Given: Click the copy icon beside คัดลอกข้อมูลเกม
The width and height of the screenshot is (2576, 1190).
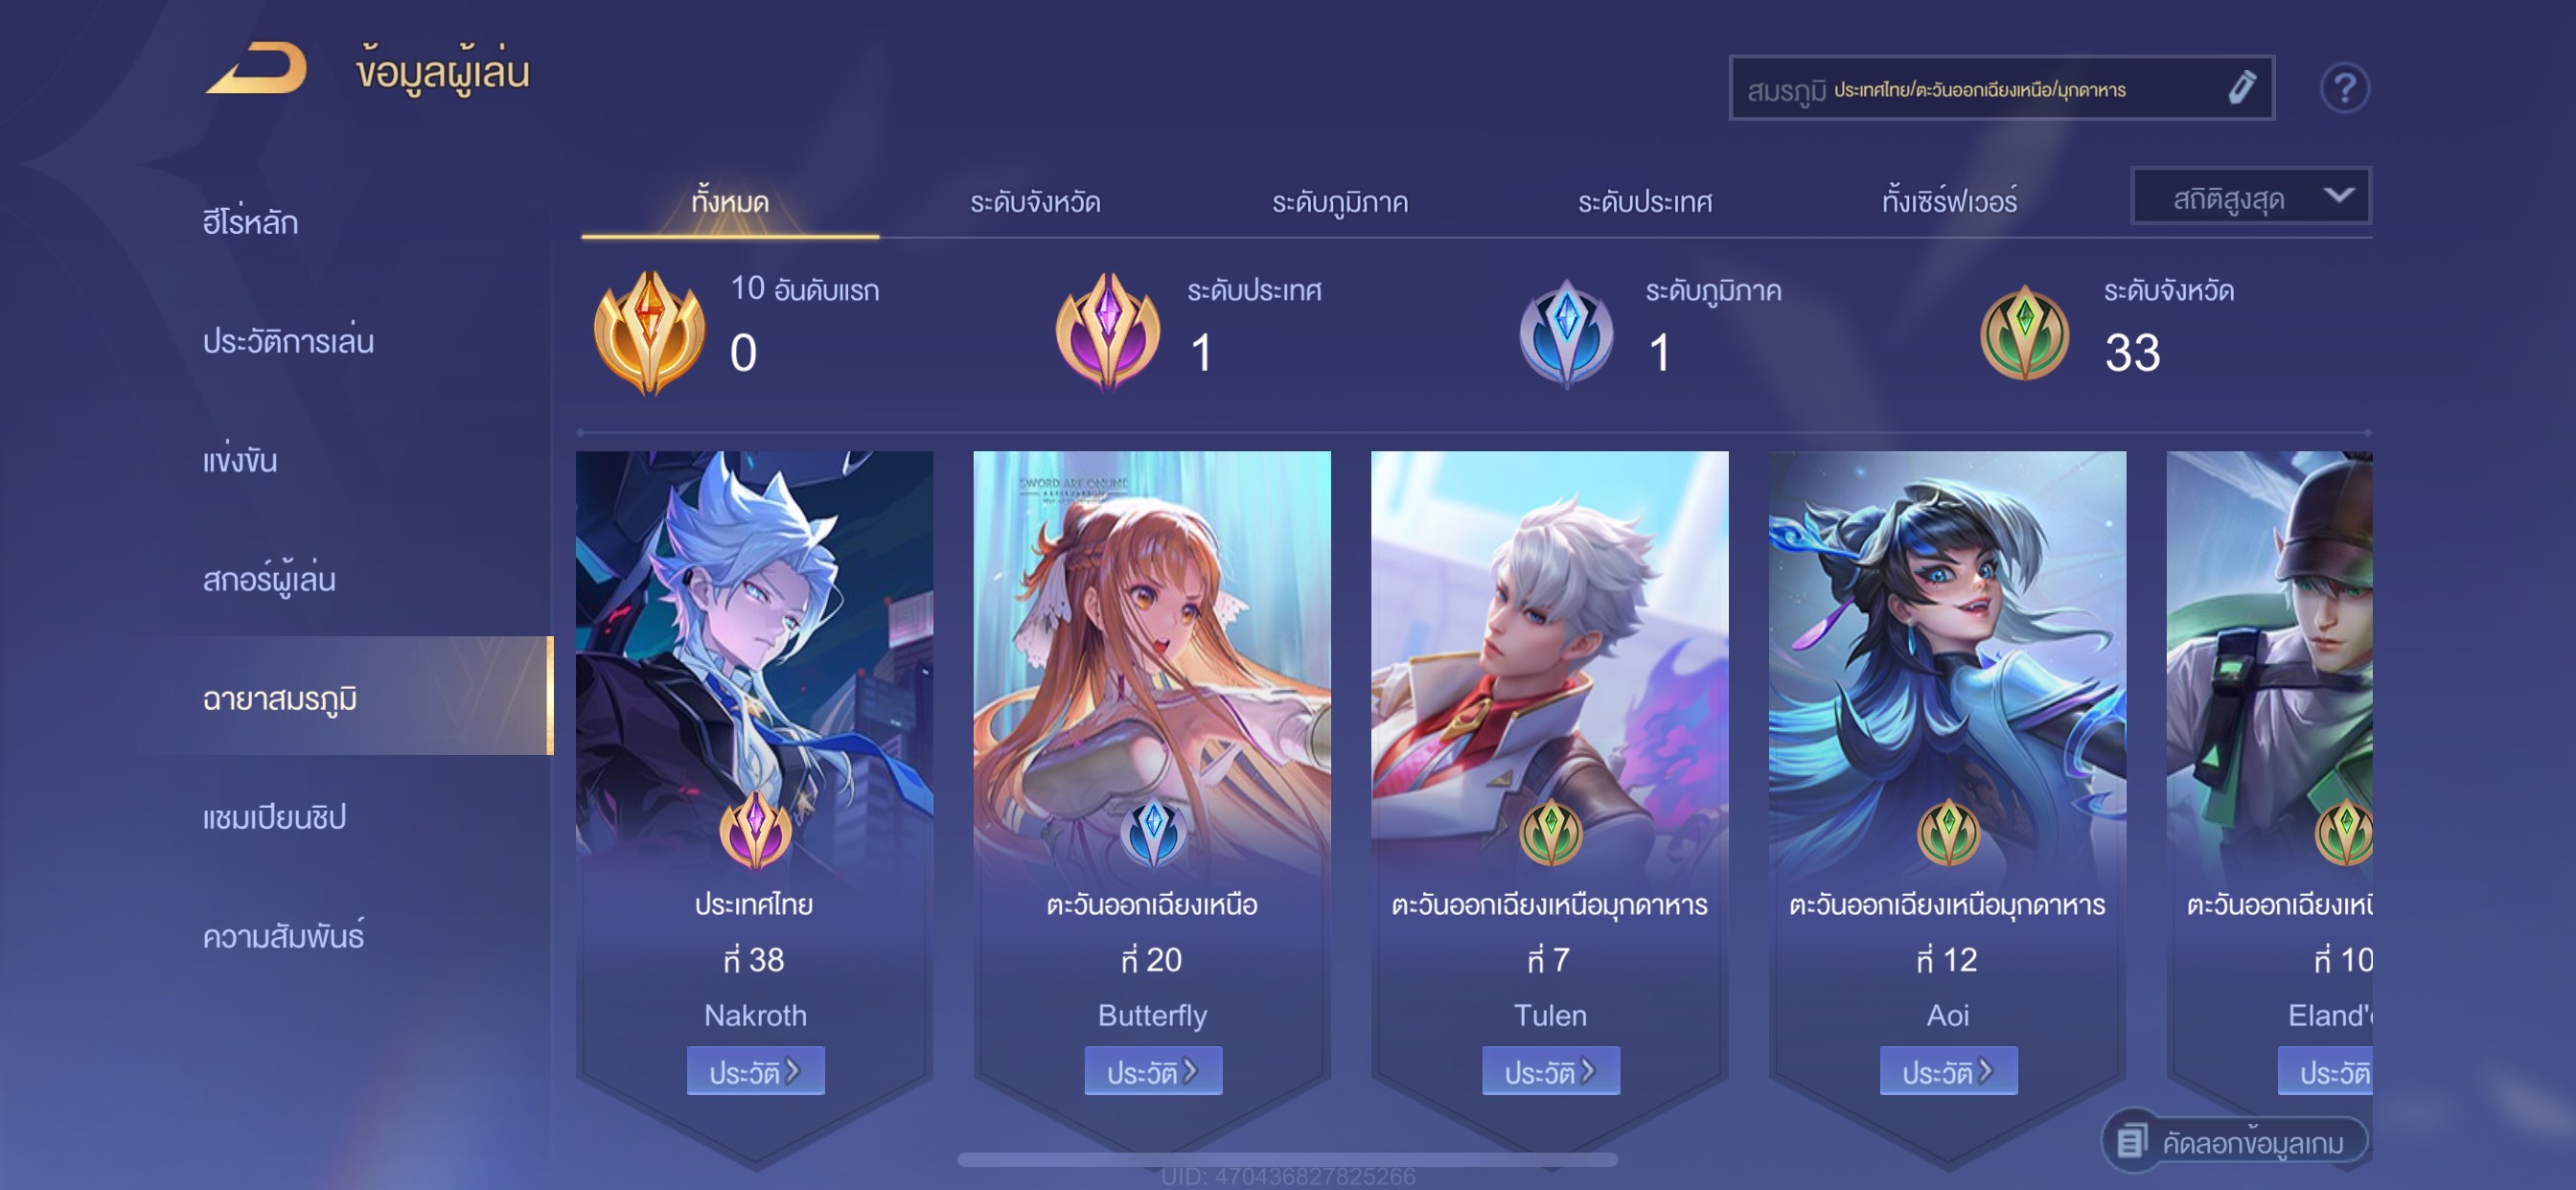Looking at the screenshot, I should coord(2130,1140).
